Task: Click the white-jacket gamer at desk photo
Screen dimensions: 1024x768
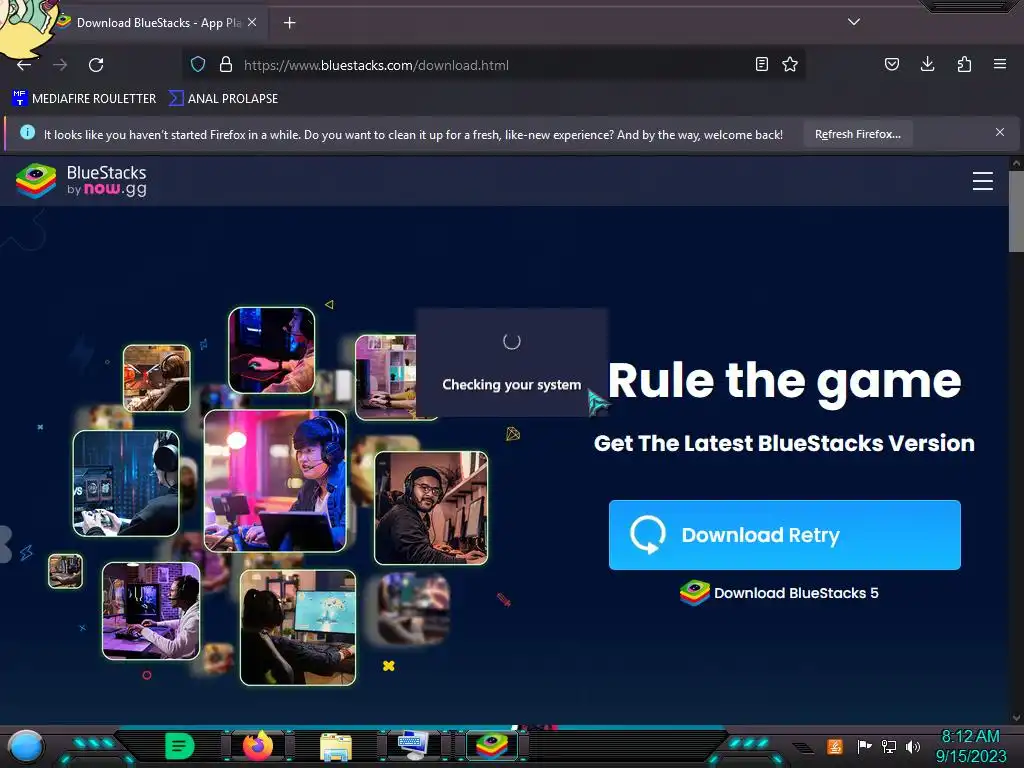Action: point(151,611)
